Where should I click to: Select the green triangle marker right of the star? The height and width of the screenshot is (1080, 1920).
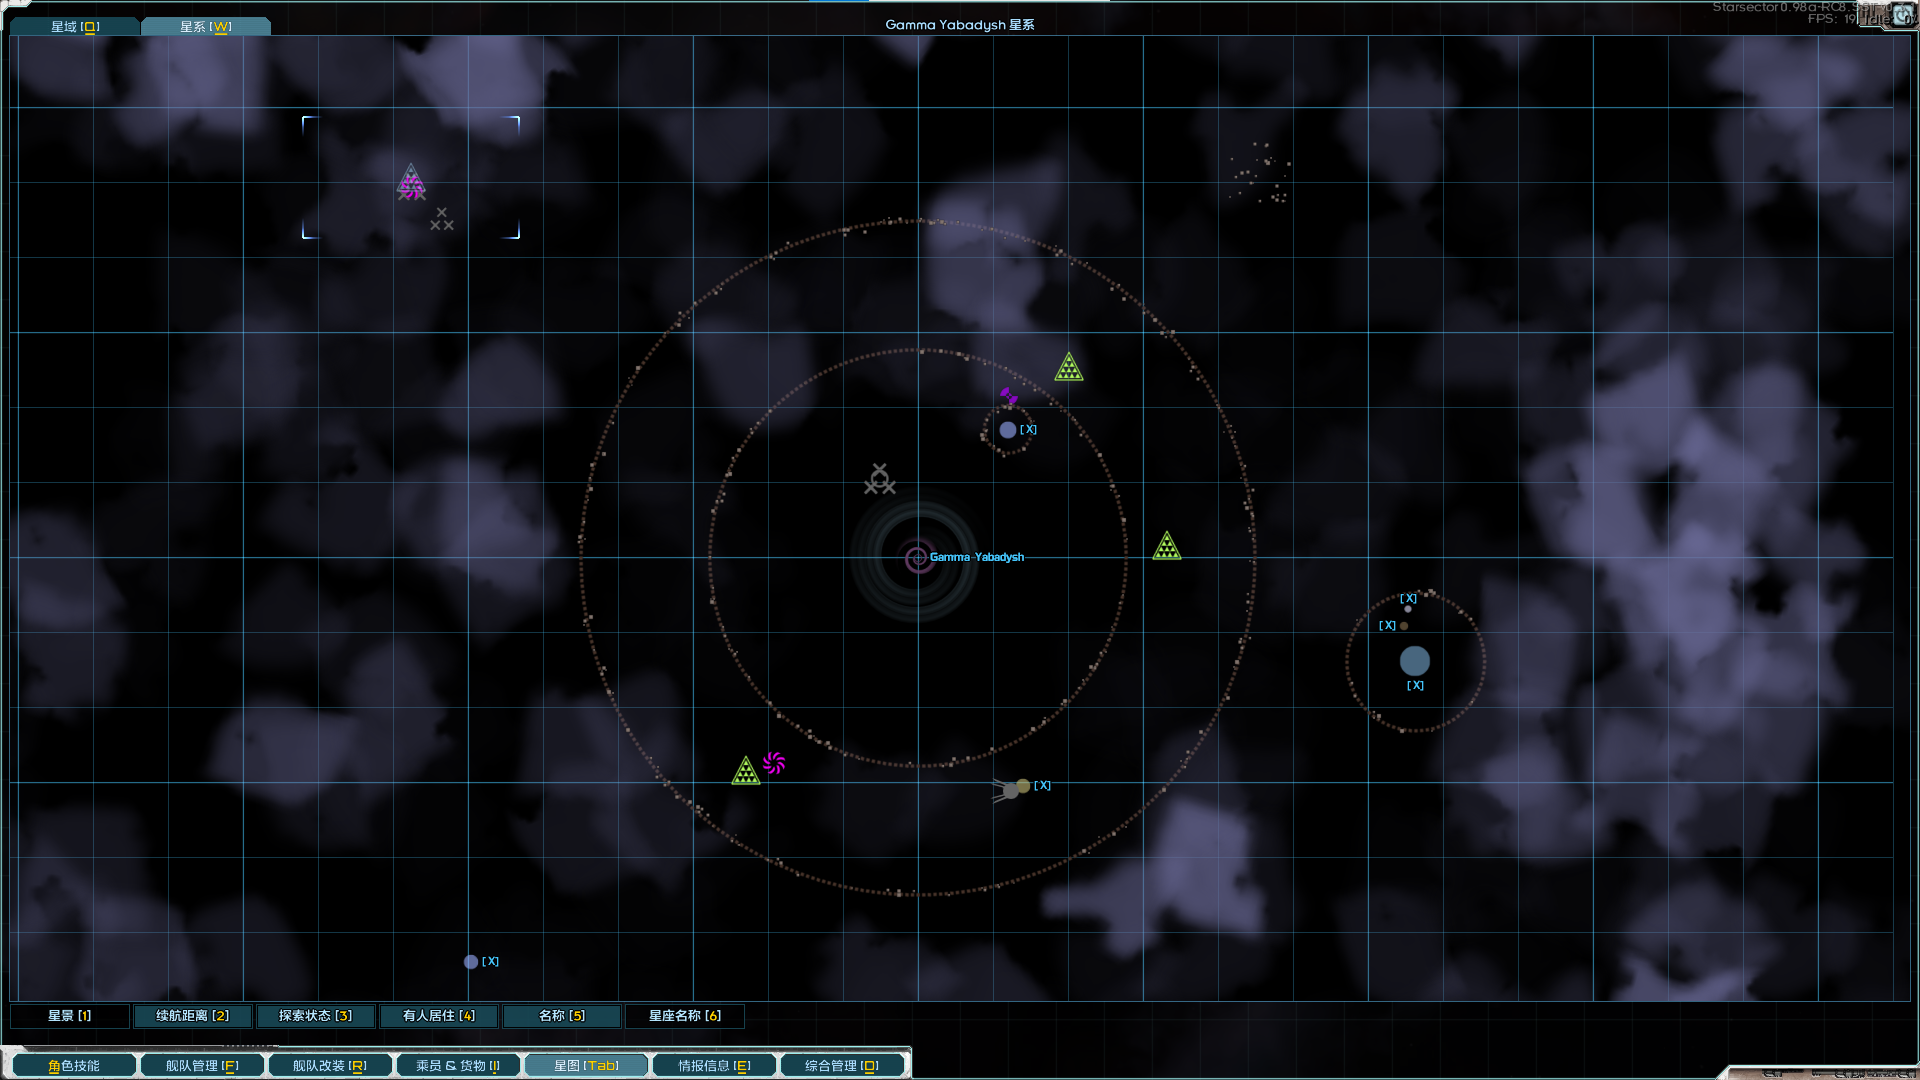click(x=1167, y=546)
